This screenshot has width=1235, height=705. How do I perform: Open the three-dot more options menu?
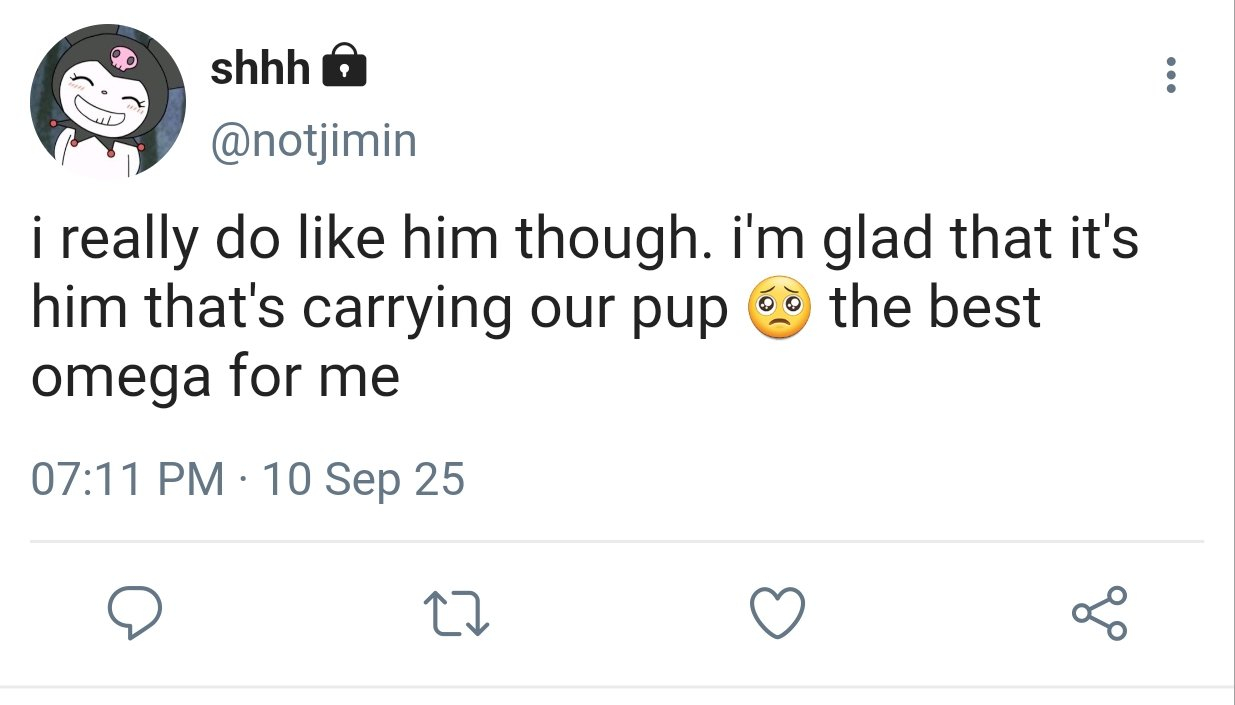click(1171, 76)
